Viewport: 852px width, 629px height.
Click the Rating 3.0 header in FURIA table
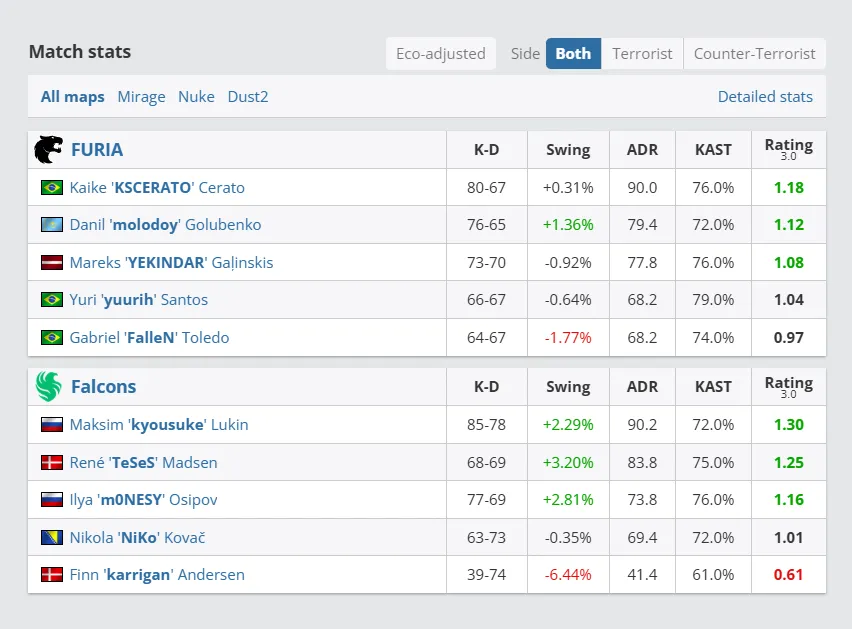(x=788, y=148)
